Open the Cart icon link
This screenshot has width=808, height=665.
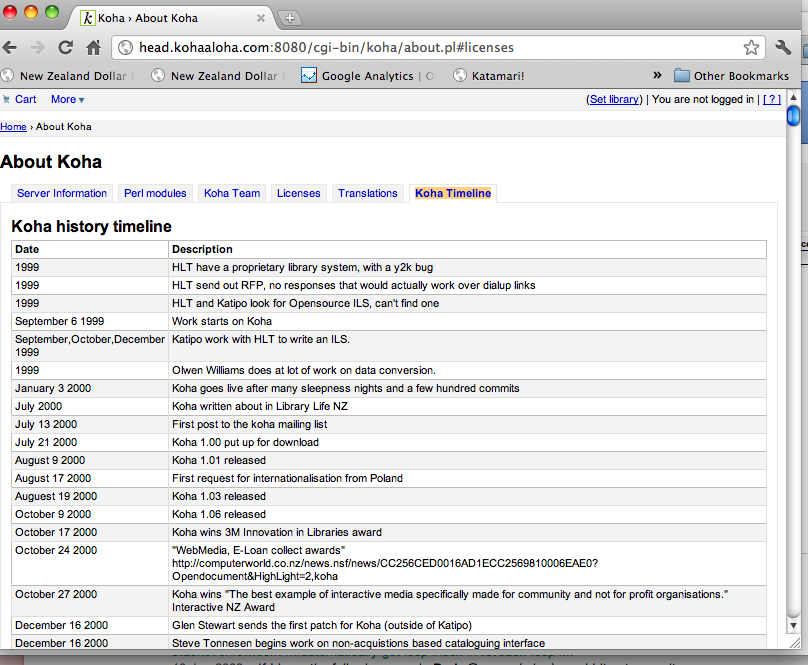pyautogui.click(x=20, y=99)
